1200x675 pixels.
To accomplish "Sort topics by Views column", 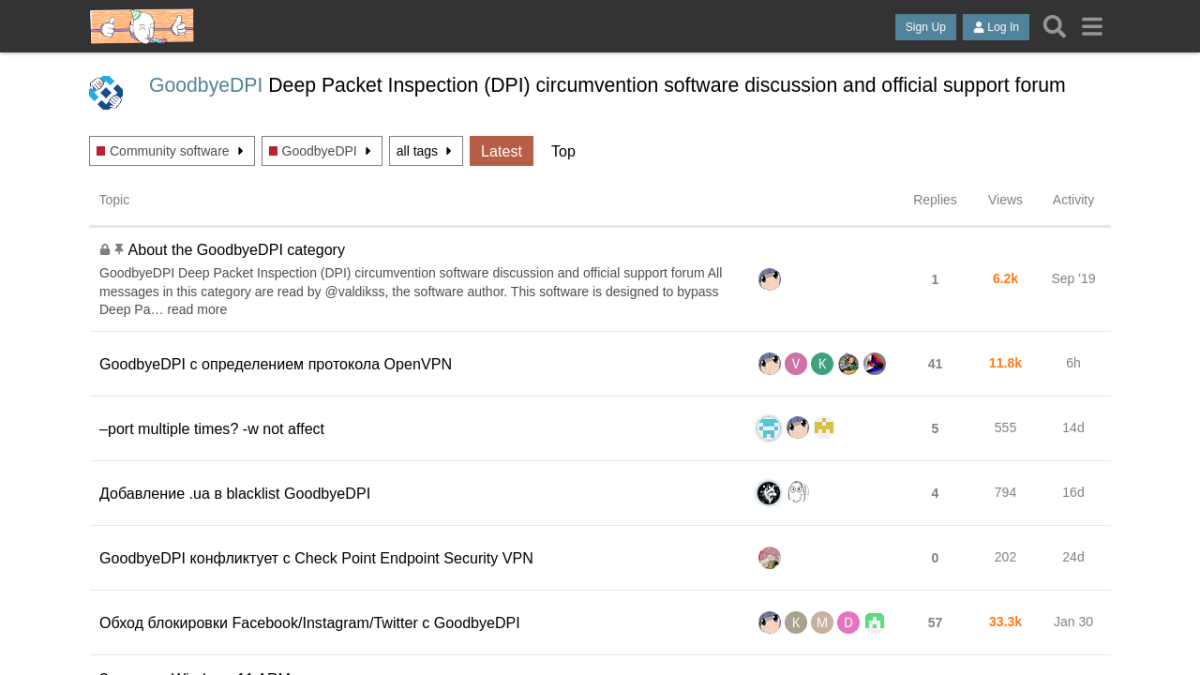I will click(x=1005, y=200).
